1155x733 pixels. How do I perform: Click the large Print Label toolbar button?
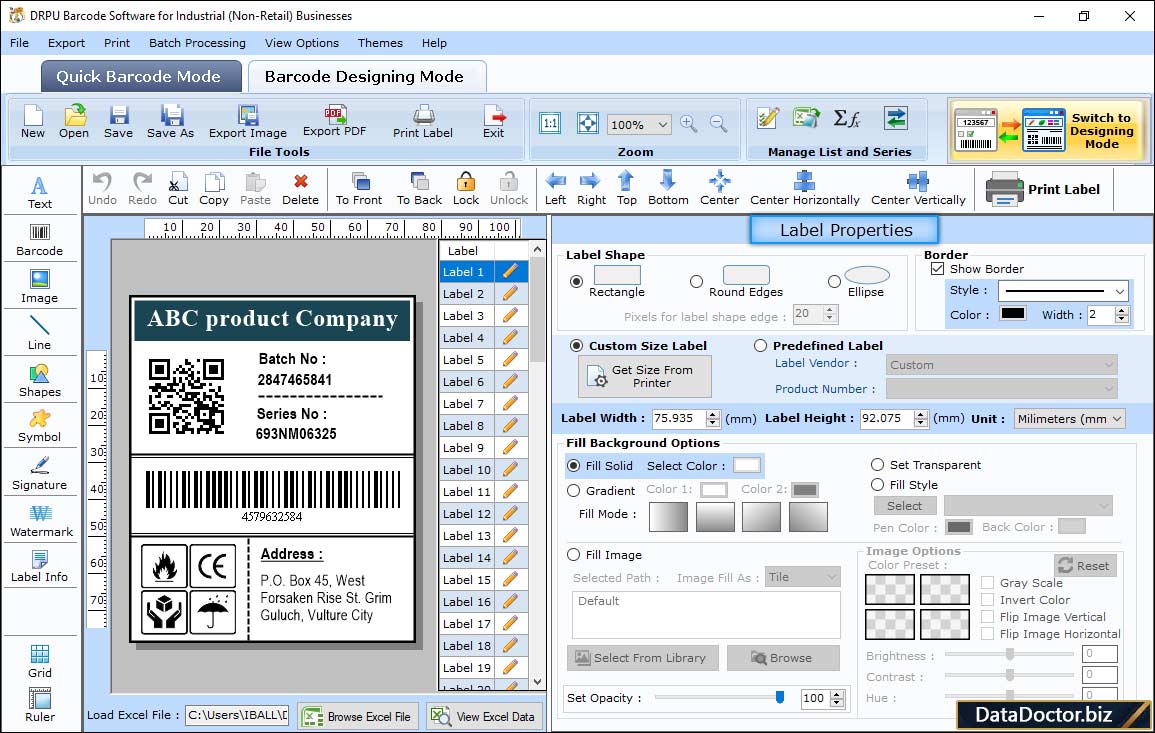pyautogui.click(x=1043, y=189)
